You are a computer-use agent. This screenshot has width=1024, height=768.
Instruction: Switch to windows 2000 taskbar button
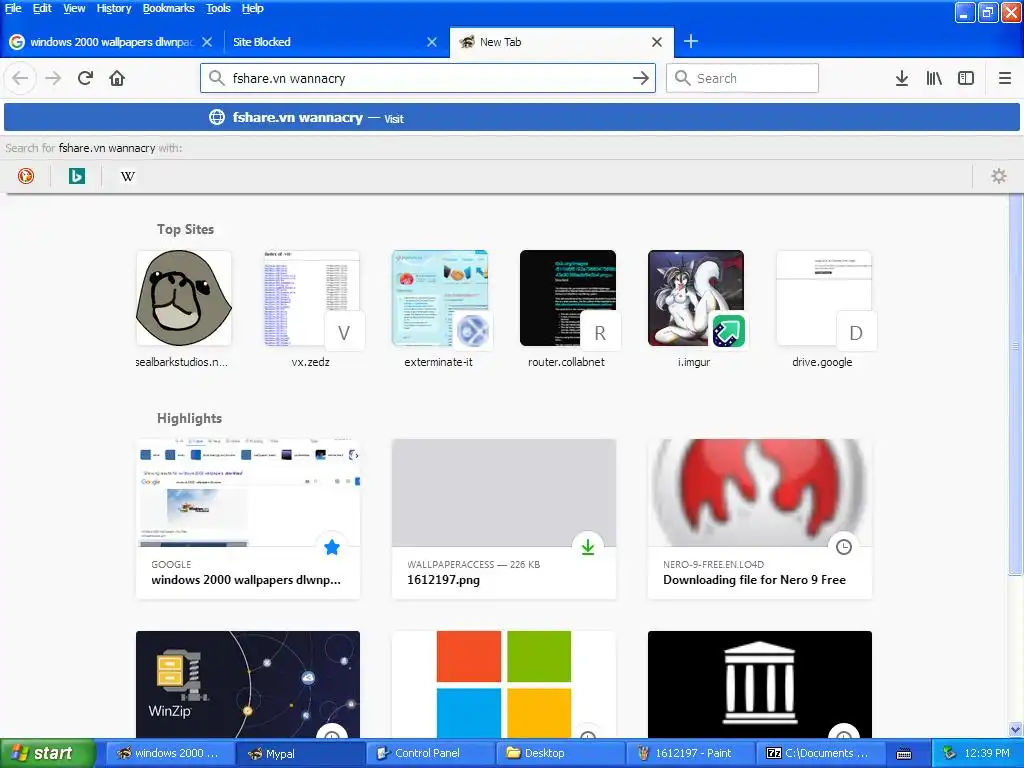[x=169, y=754]
